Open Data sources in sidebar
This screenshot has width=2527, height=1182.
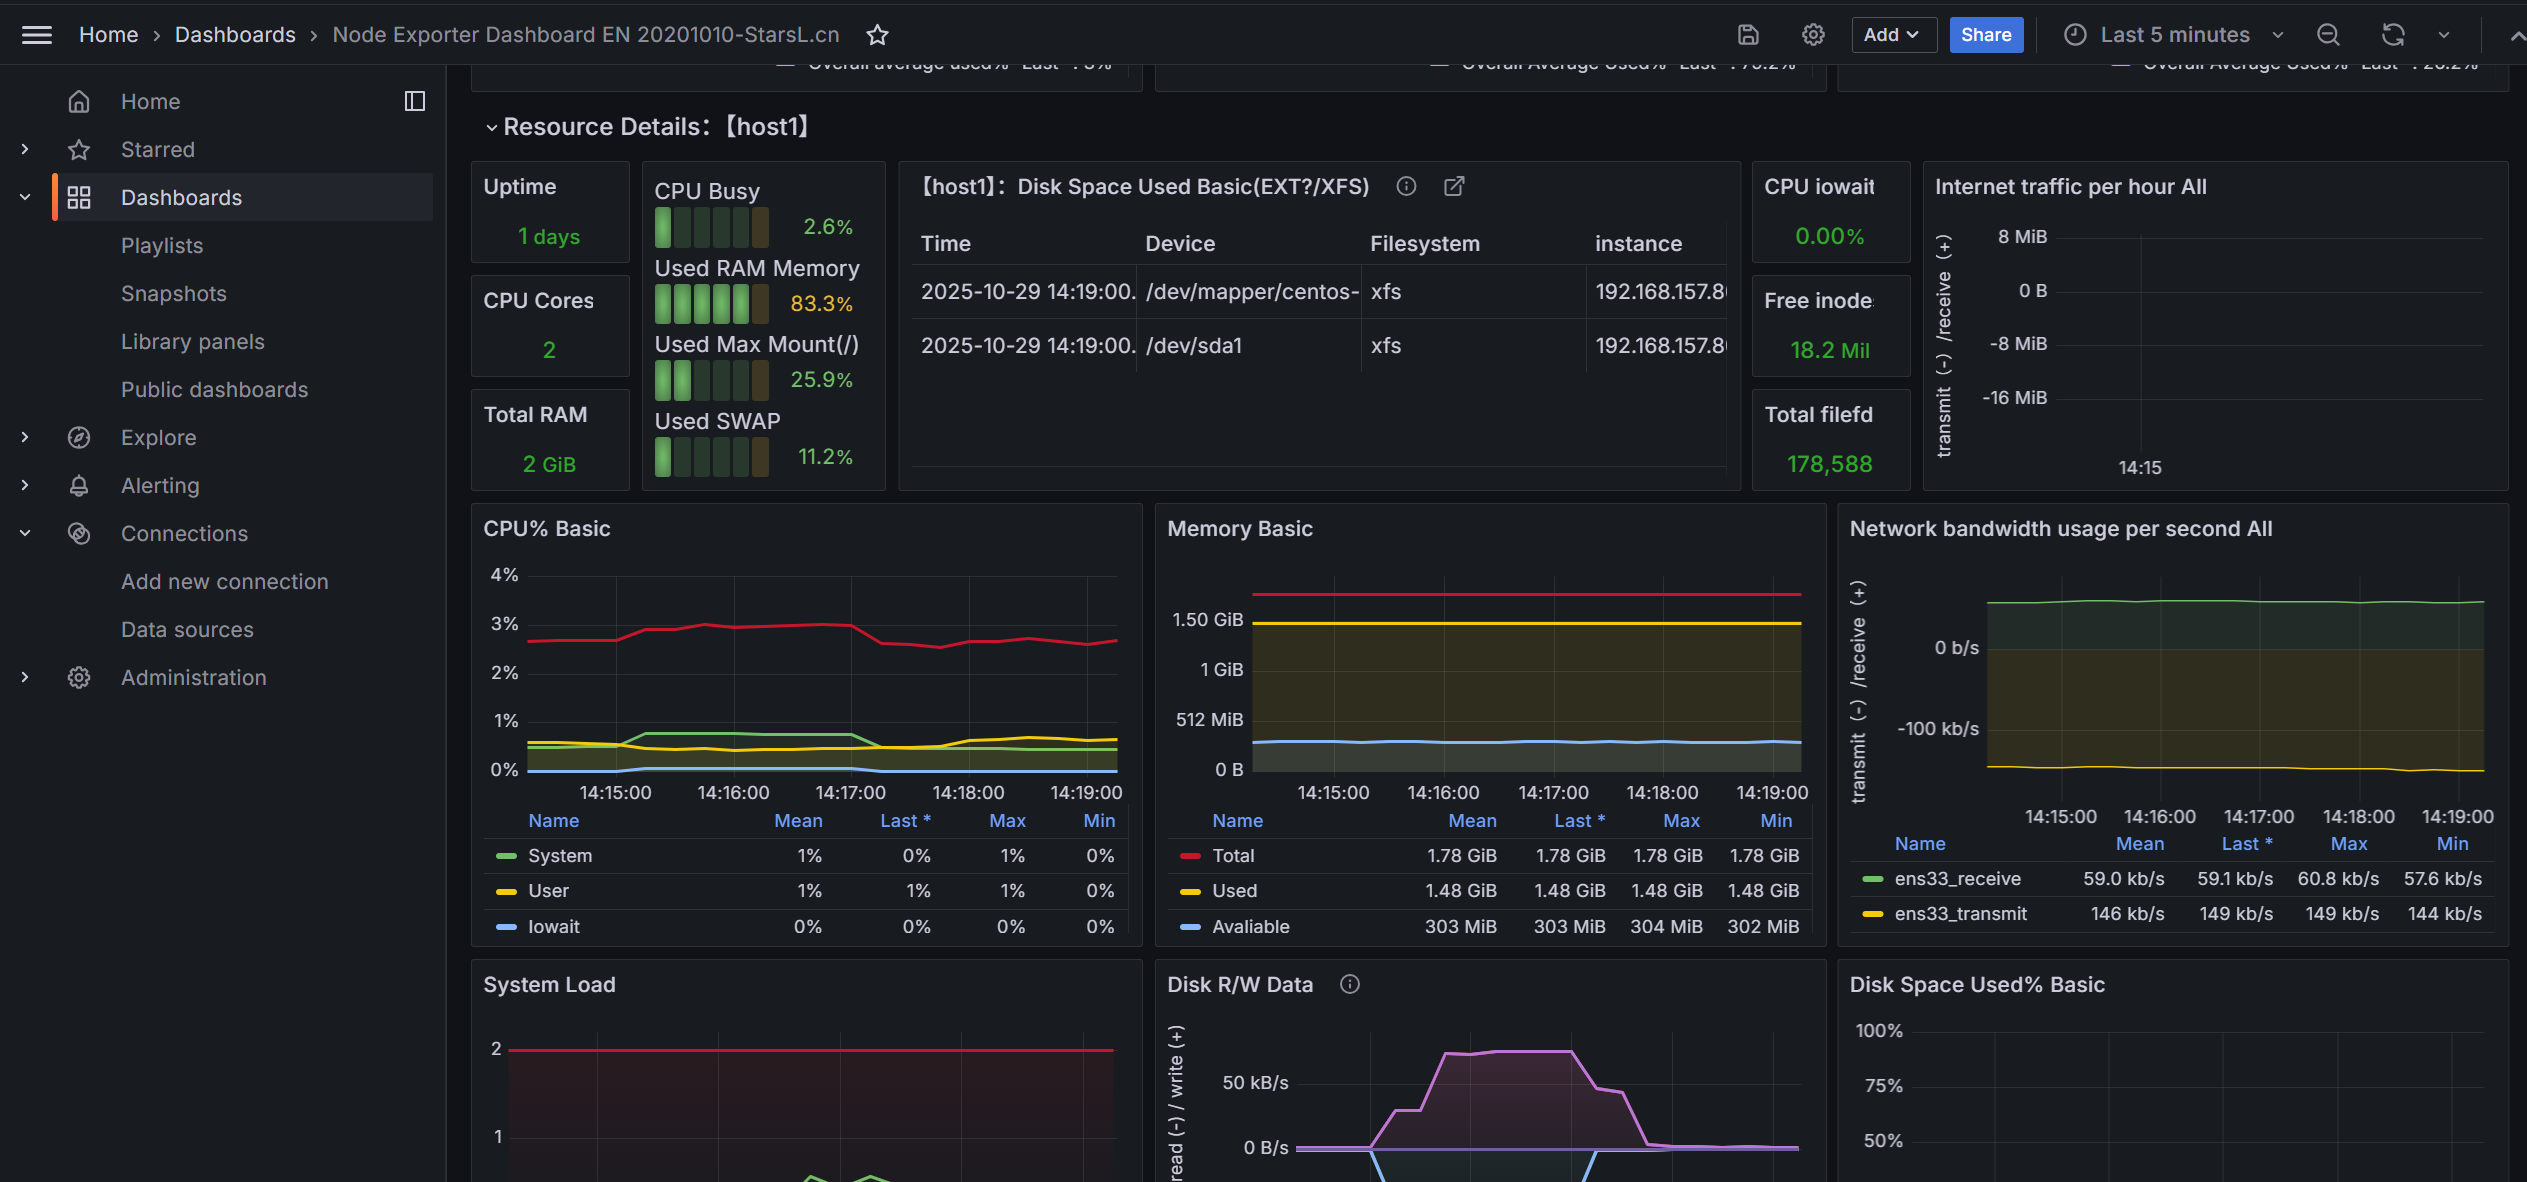click(x=187, y=630)
